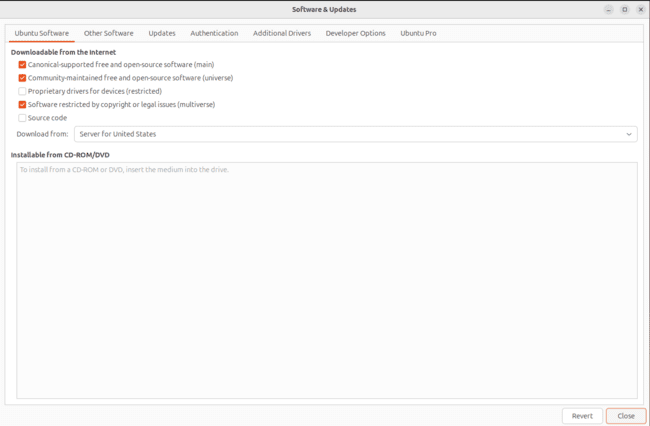This screenshot has height=426, width=650.
Task: Uncheck Community-maintained software (universe) checkbox
Action: (x=22, y=78)
